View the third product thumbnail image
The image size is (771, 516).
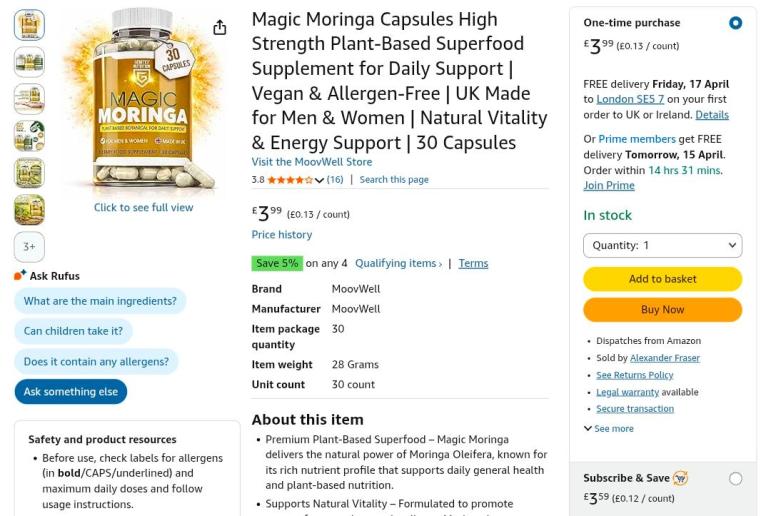click(x=29, y=99)
